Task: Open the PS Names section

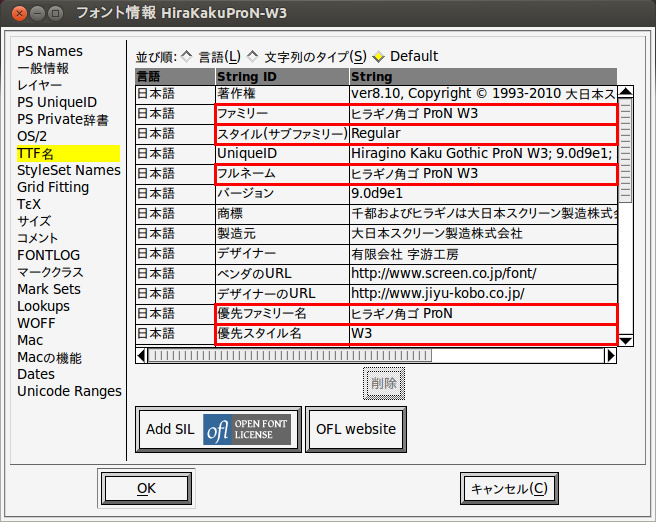Action: pyautogui.click(x=50, y=51)
